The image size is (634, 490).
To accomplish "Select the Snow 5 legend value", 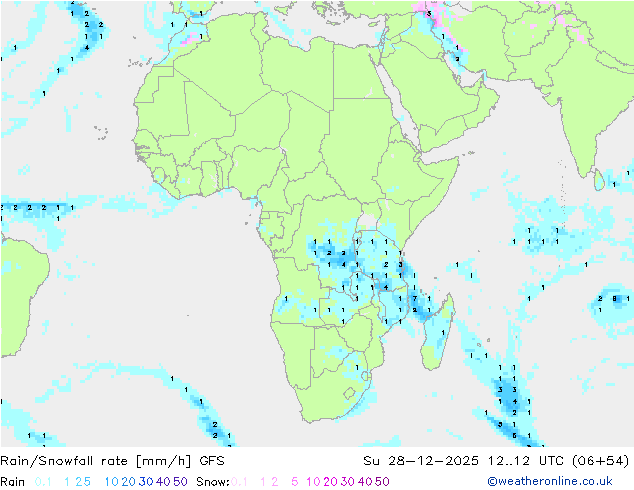I will coord(295,482).
